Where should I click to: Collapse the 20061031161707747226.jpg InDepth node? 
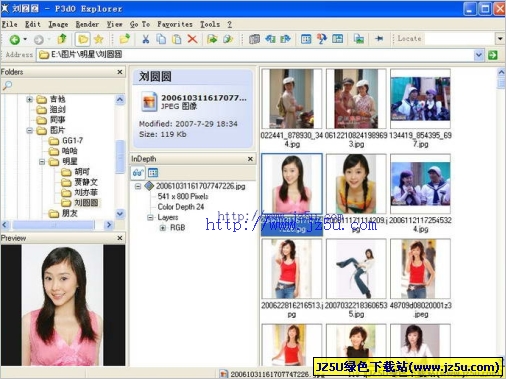click(138, 186)
